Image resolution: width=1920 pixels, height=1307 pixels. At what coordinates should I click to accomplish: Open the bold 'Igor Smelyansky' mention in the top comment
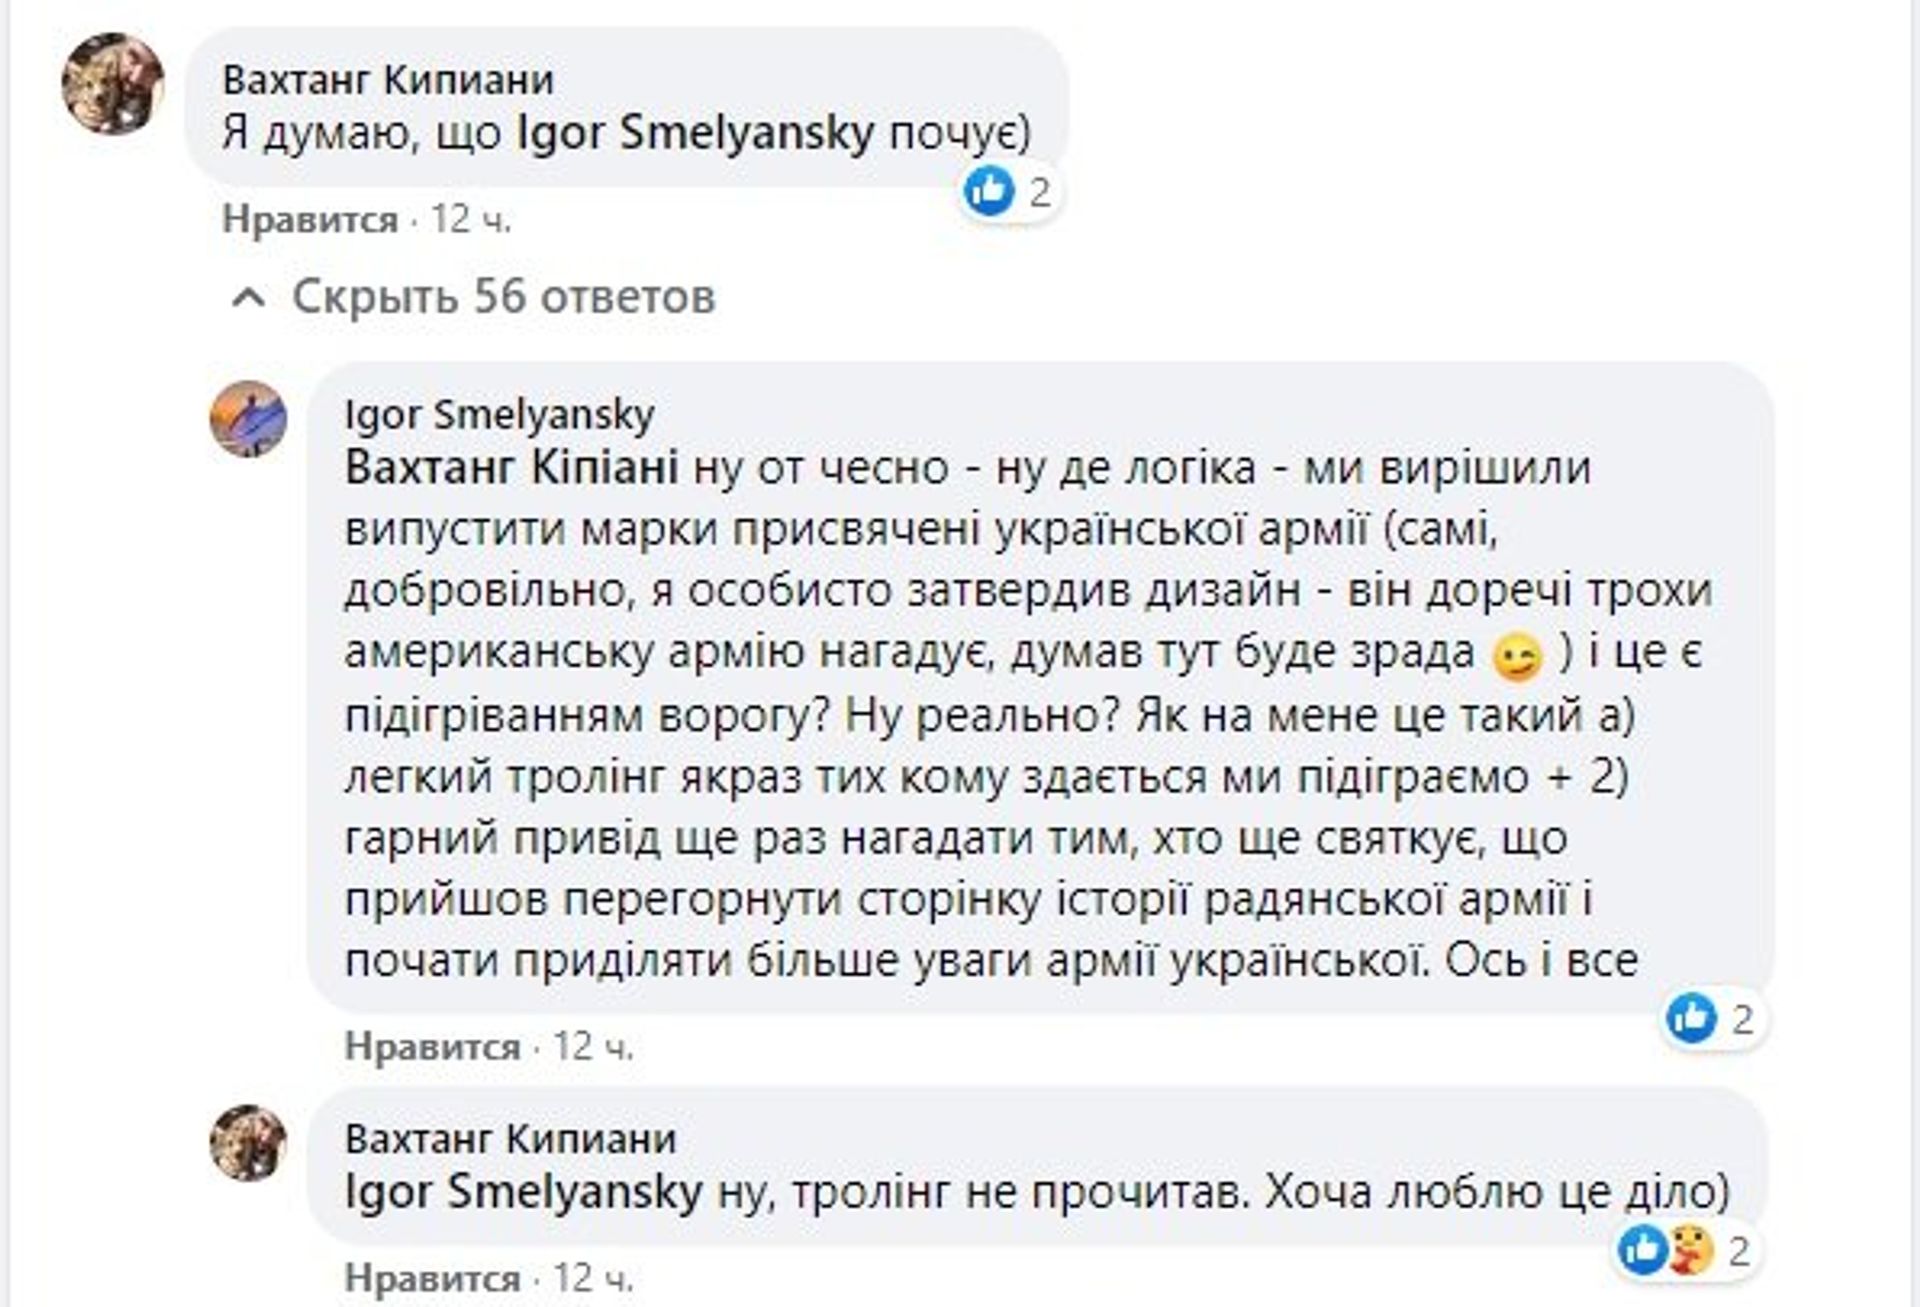click(x=696, y=134)
